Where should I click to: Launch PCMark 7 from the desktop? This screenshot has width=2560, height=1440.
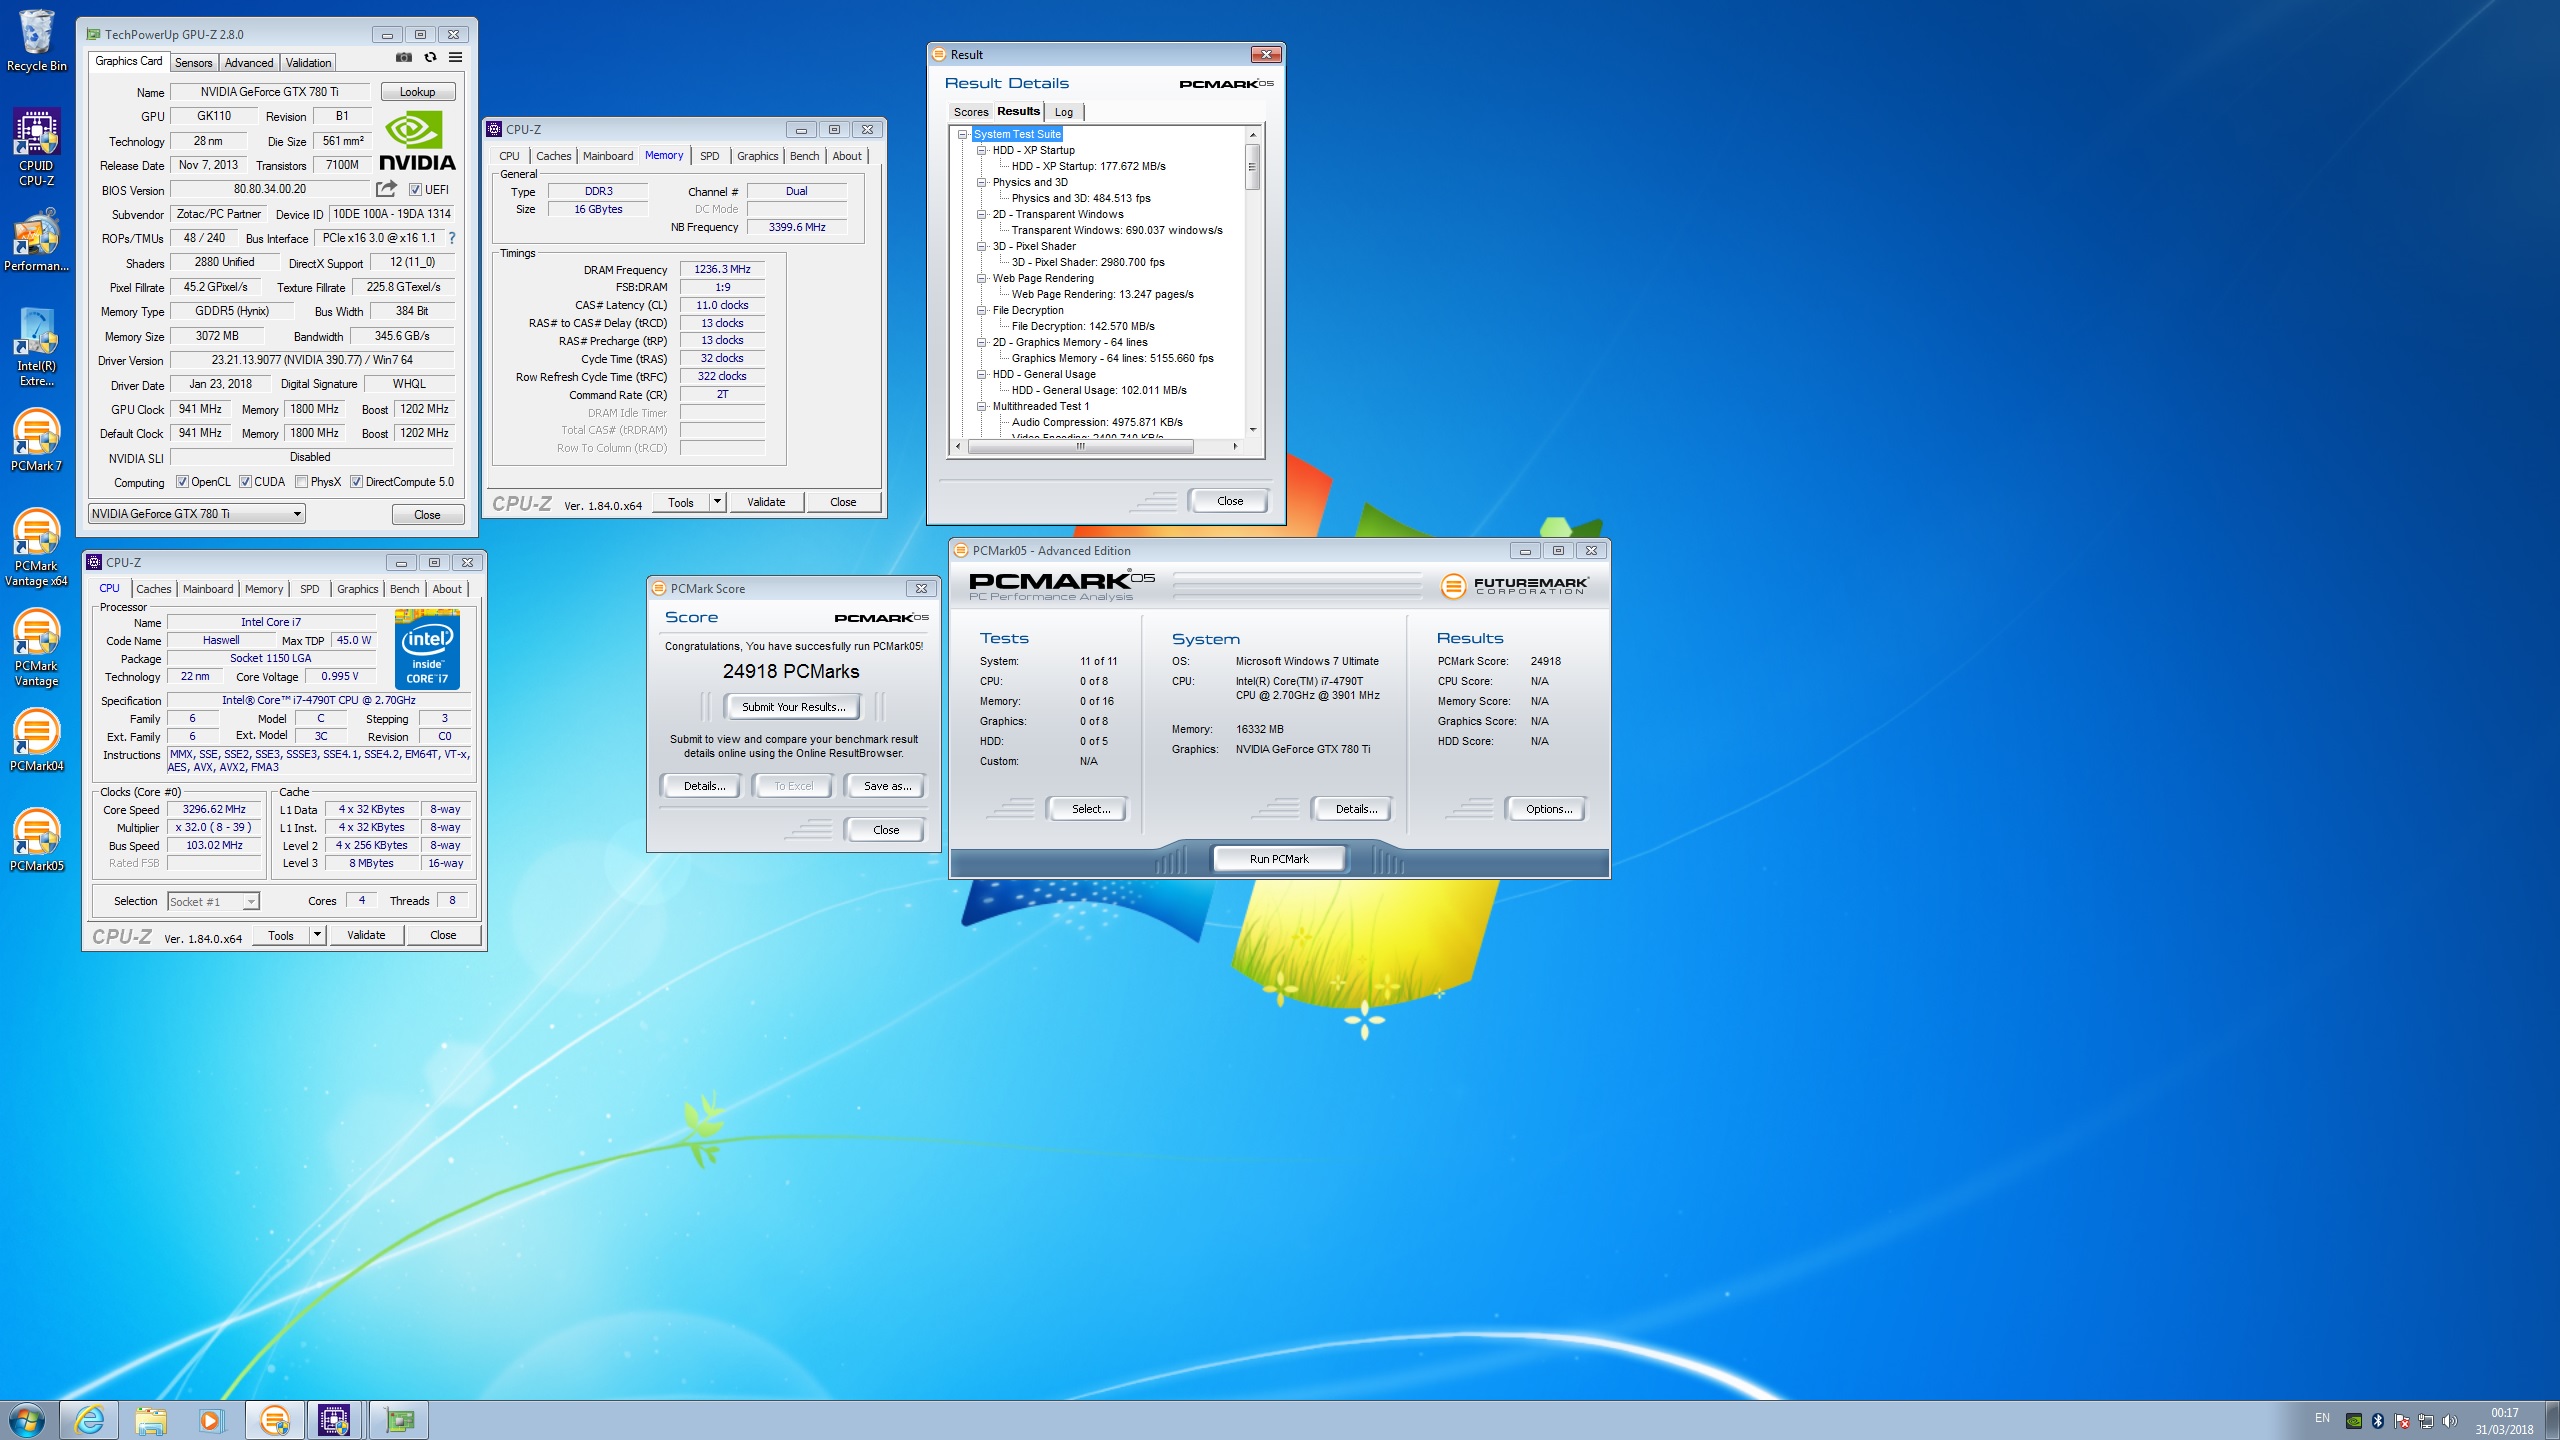tap(37, 441)
